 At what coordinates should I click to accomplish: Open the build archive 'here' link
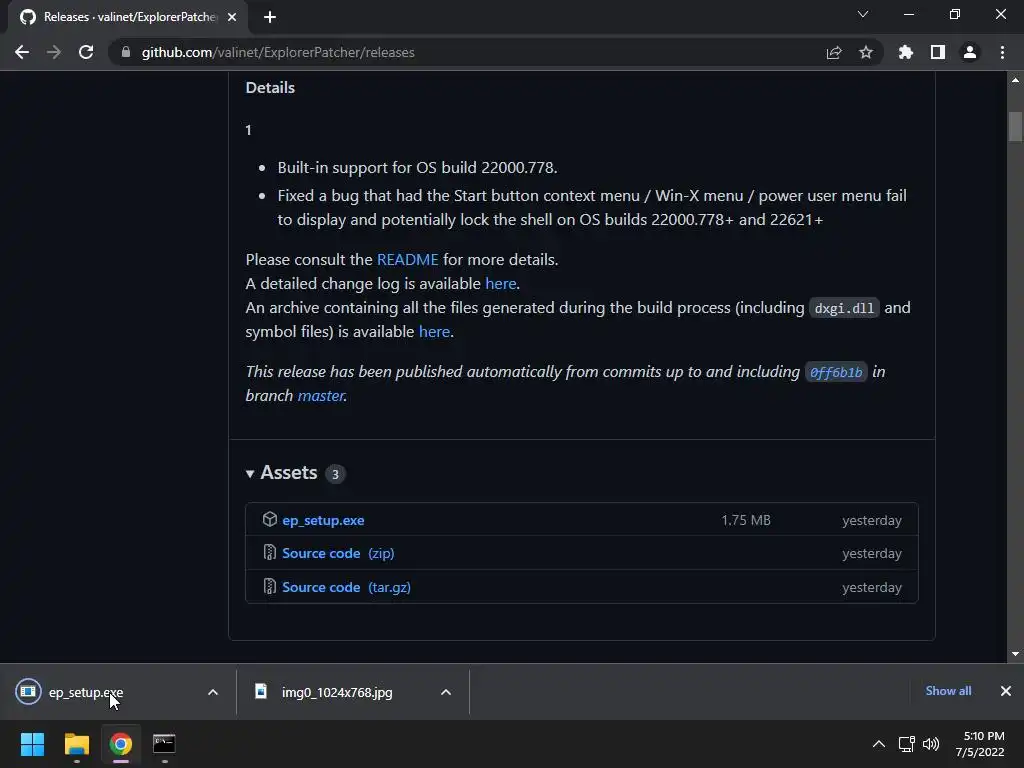(x=434, y=332)
